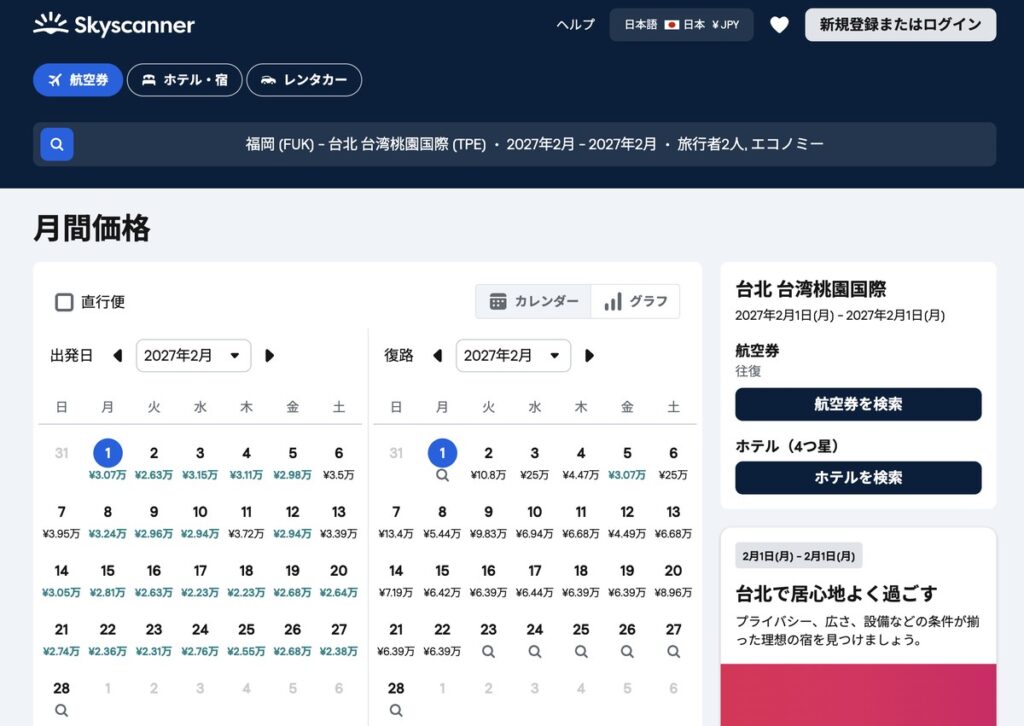The width and height of the screenshot is (1024, 726).
Task: Select departure date 17 priced ¥2.23万
Action: click(x=200, y=579)
